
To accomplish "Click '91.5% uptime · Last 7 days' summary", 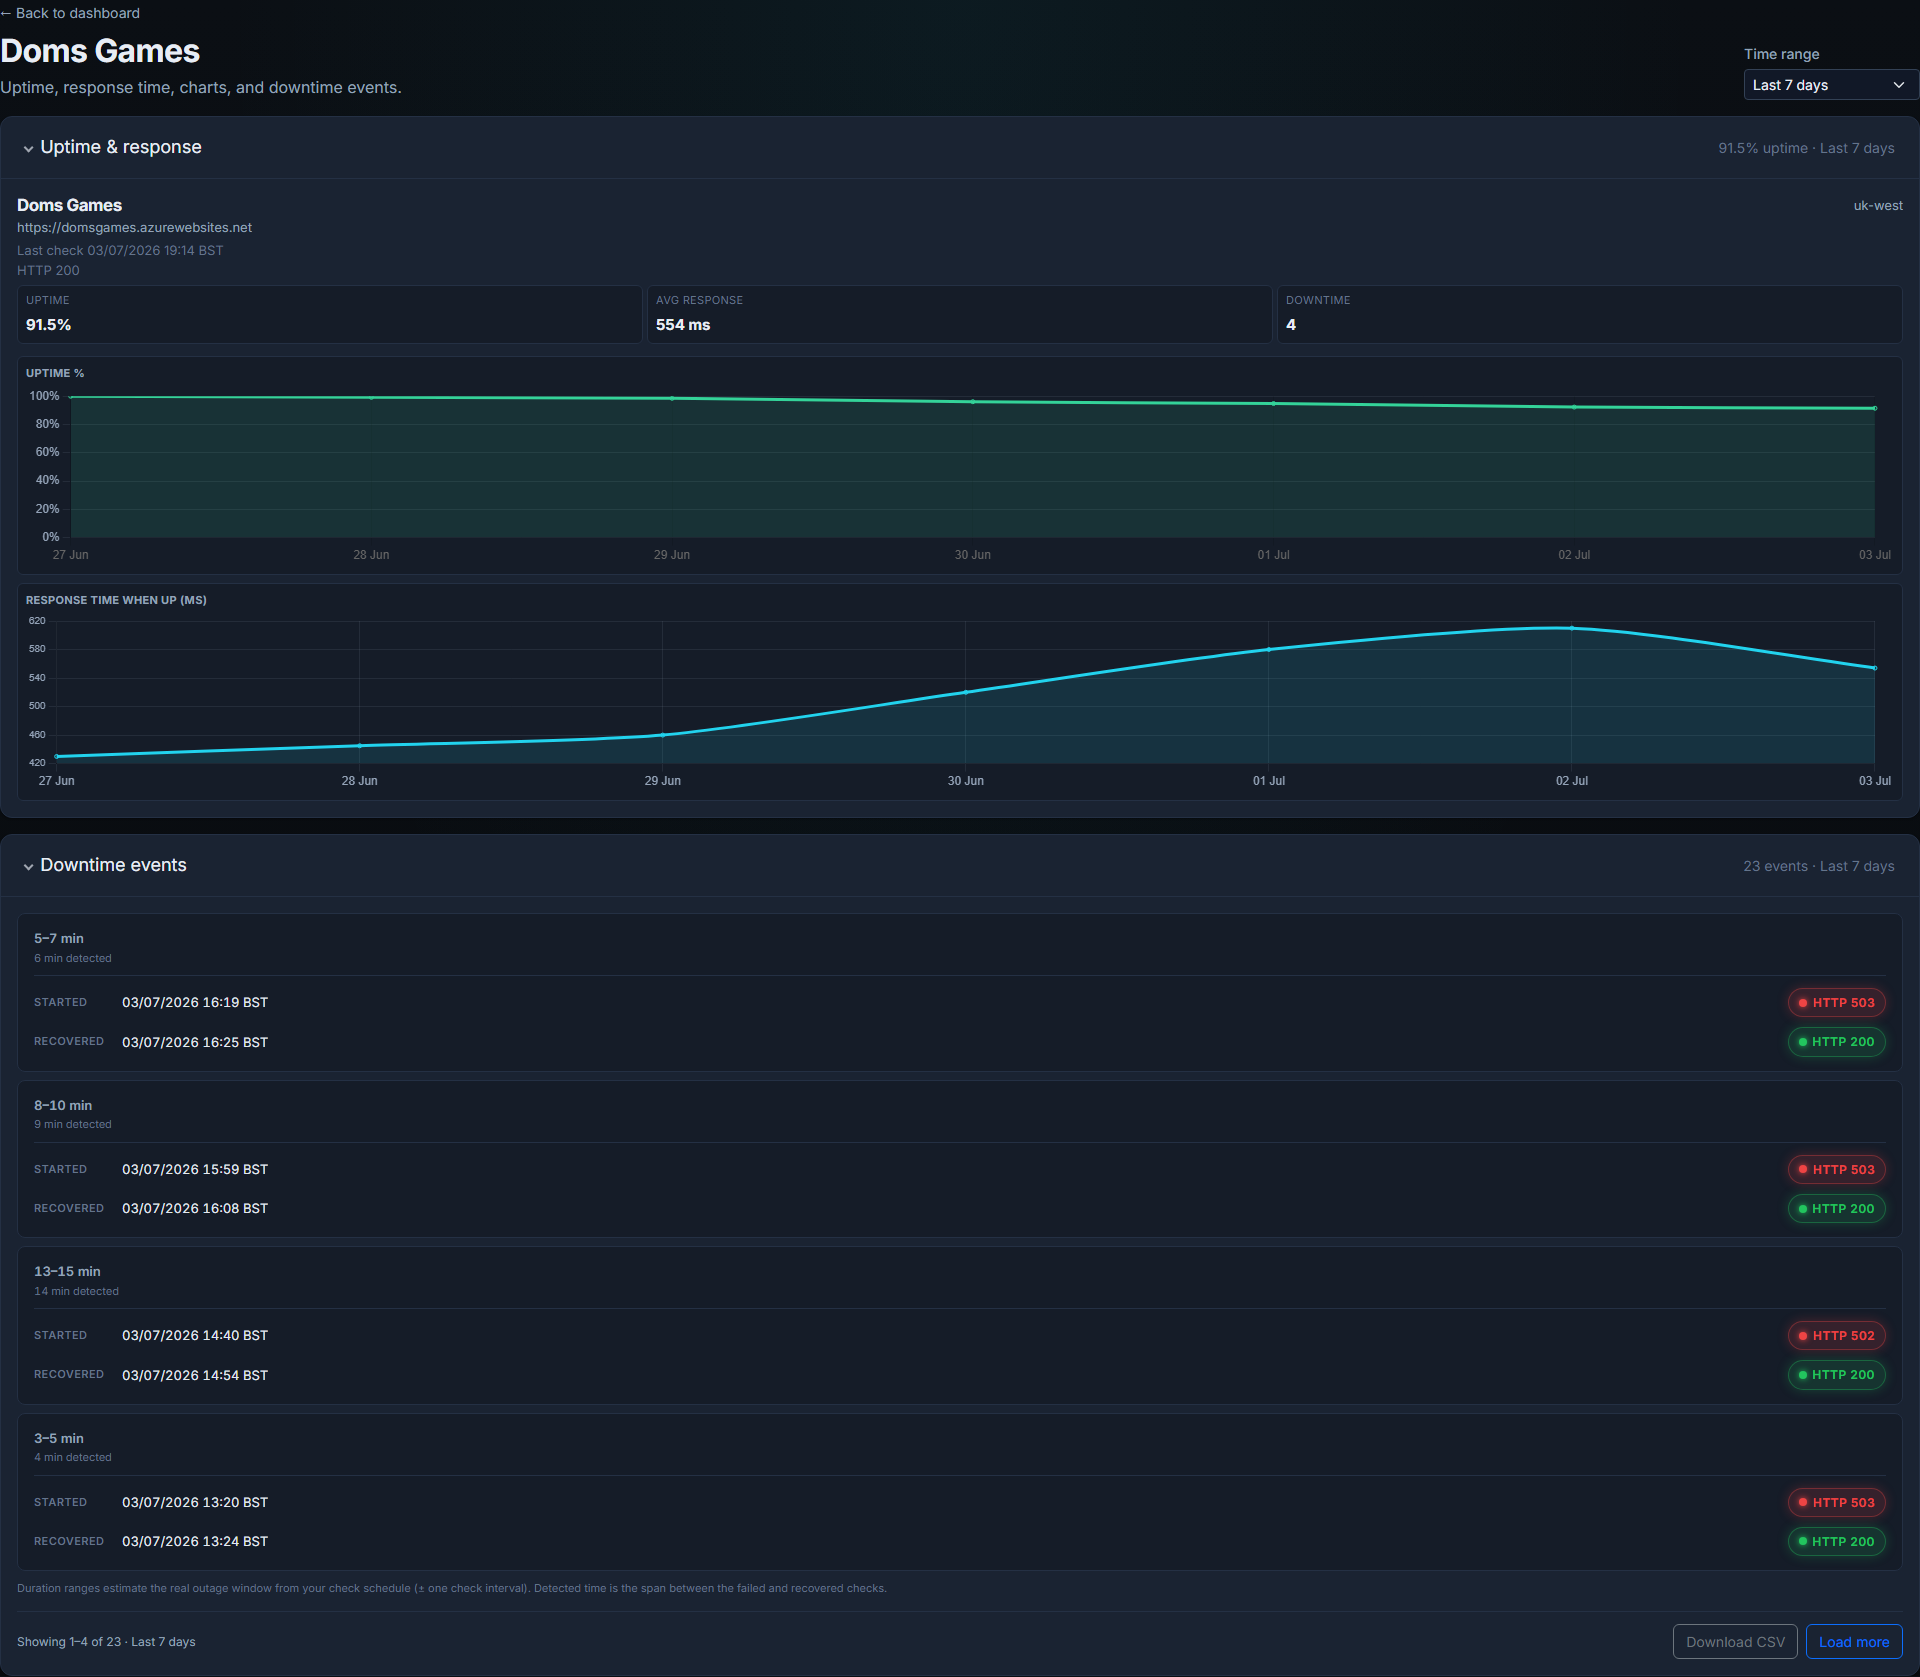I will tap(1806, 148).
